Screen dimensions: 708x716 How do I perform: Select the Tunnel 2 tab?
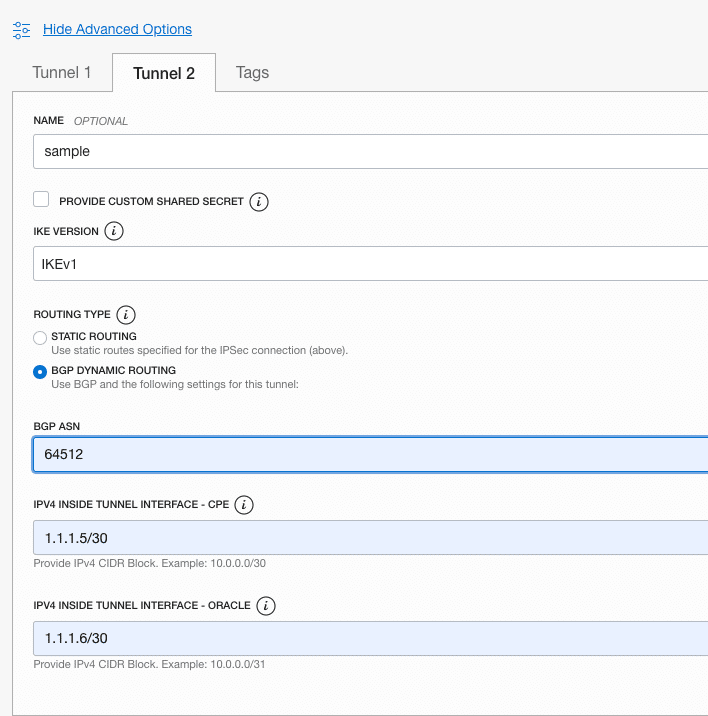(x=164, y=73)
